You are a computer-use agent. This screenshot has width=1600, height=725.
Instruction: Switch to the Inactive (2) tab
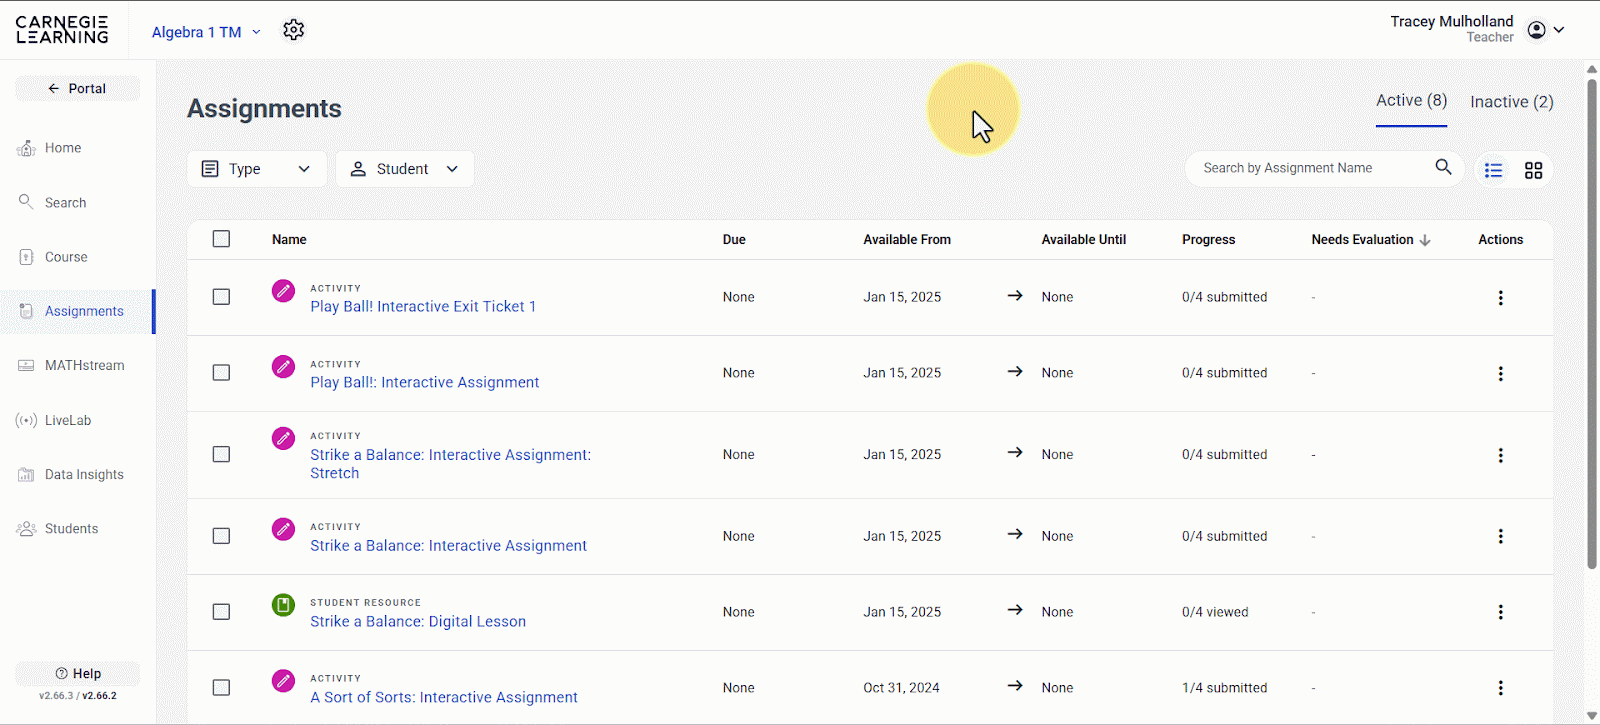point(1511,102)
